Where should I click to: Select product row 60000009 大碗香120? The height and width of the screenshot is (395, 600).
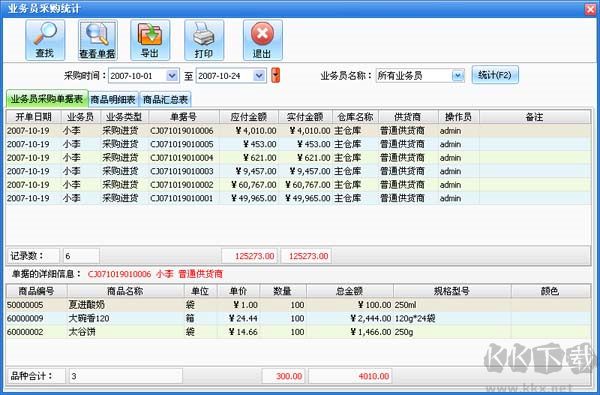click(x=298, y=318)
